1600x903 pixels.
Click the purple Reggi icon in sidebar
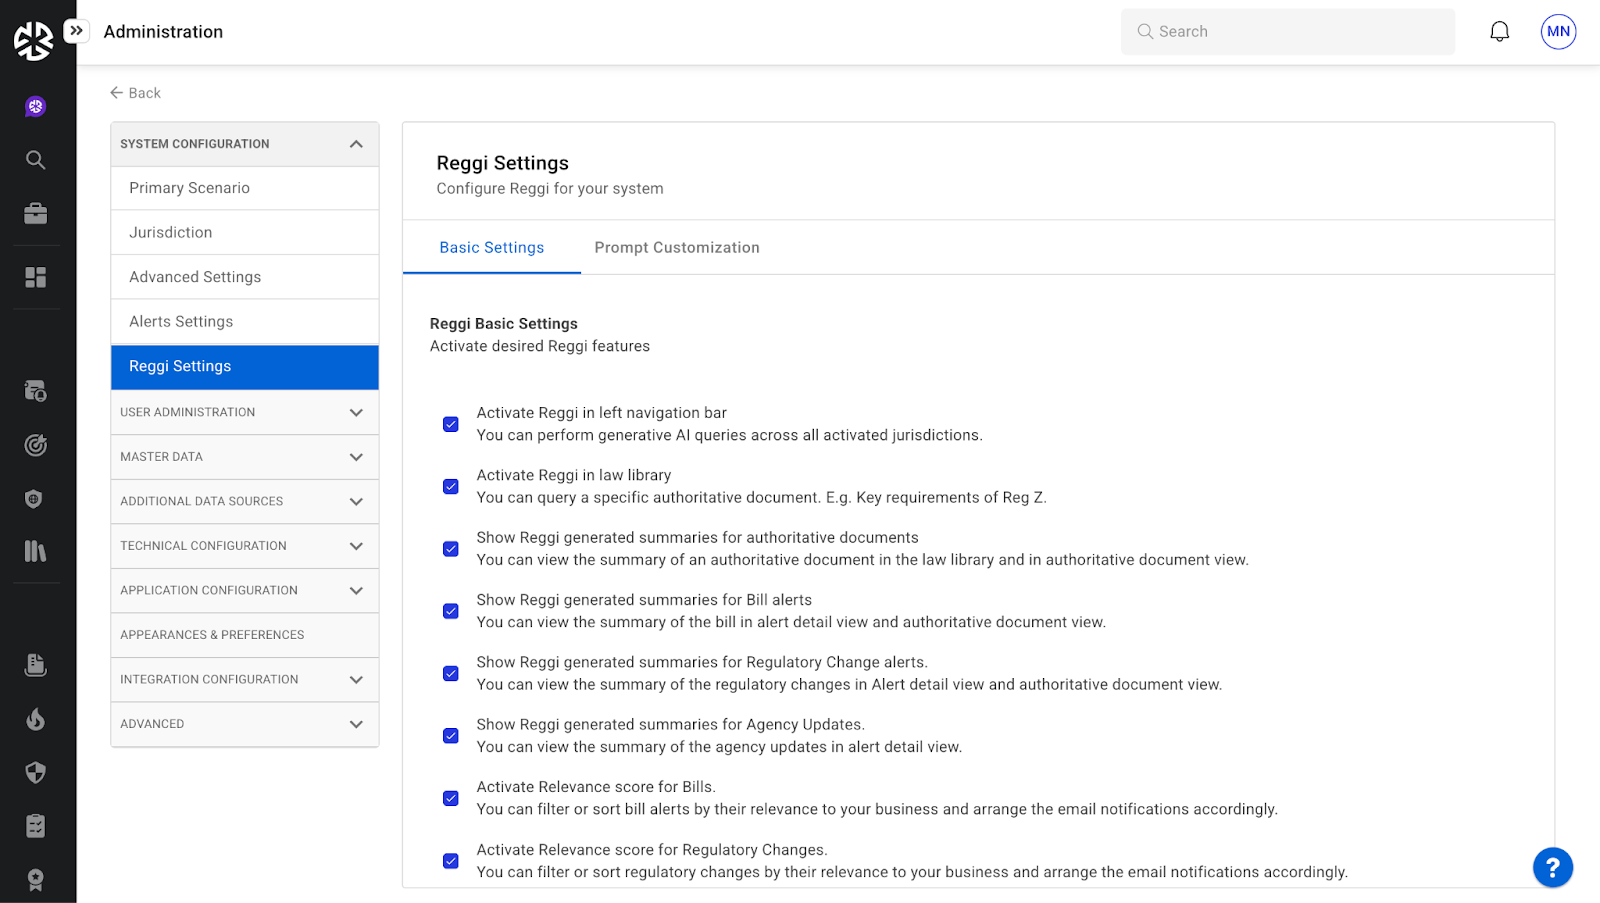coord(36,107)
